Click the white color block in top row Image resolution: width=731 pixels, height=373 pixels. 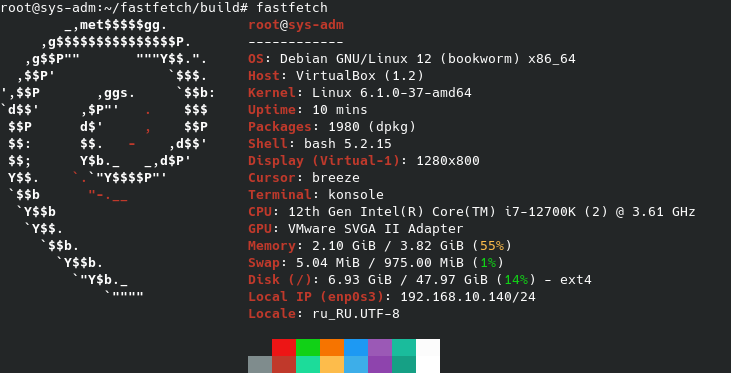point(428,347)
